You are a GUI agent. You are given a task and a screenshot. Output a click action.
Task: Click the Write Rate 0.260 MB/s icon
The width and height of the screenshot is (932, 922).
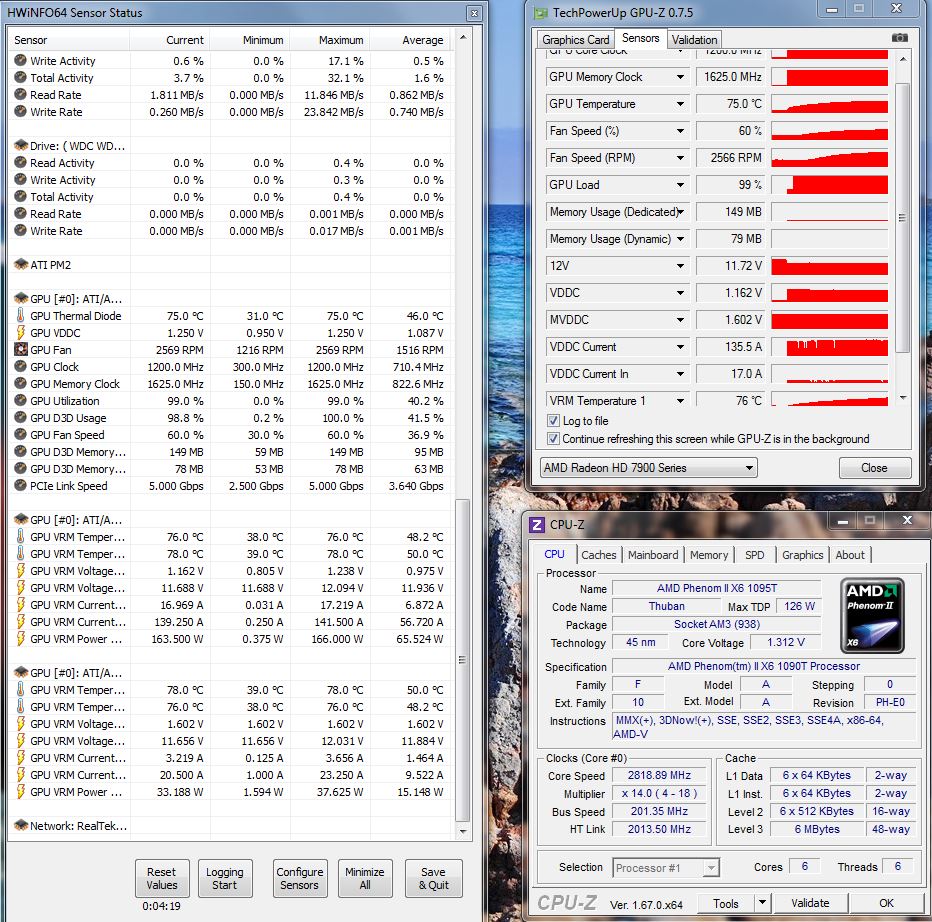click(x=20, y=111)
